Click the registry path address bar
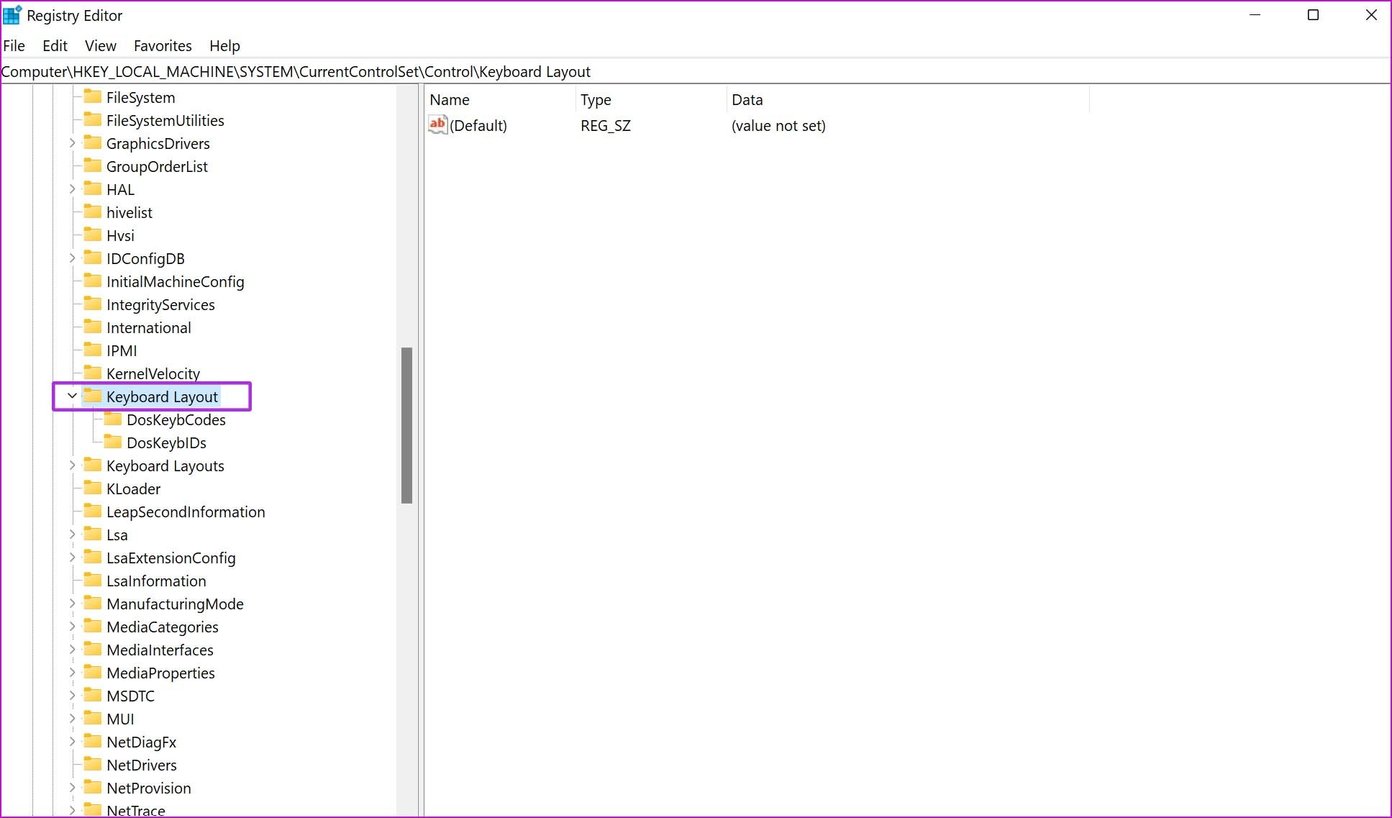This screenshot has height=818, width=1392. (695, 72)
